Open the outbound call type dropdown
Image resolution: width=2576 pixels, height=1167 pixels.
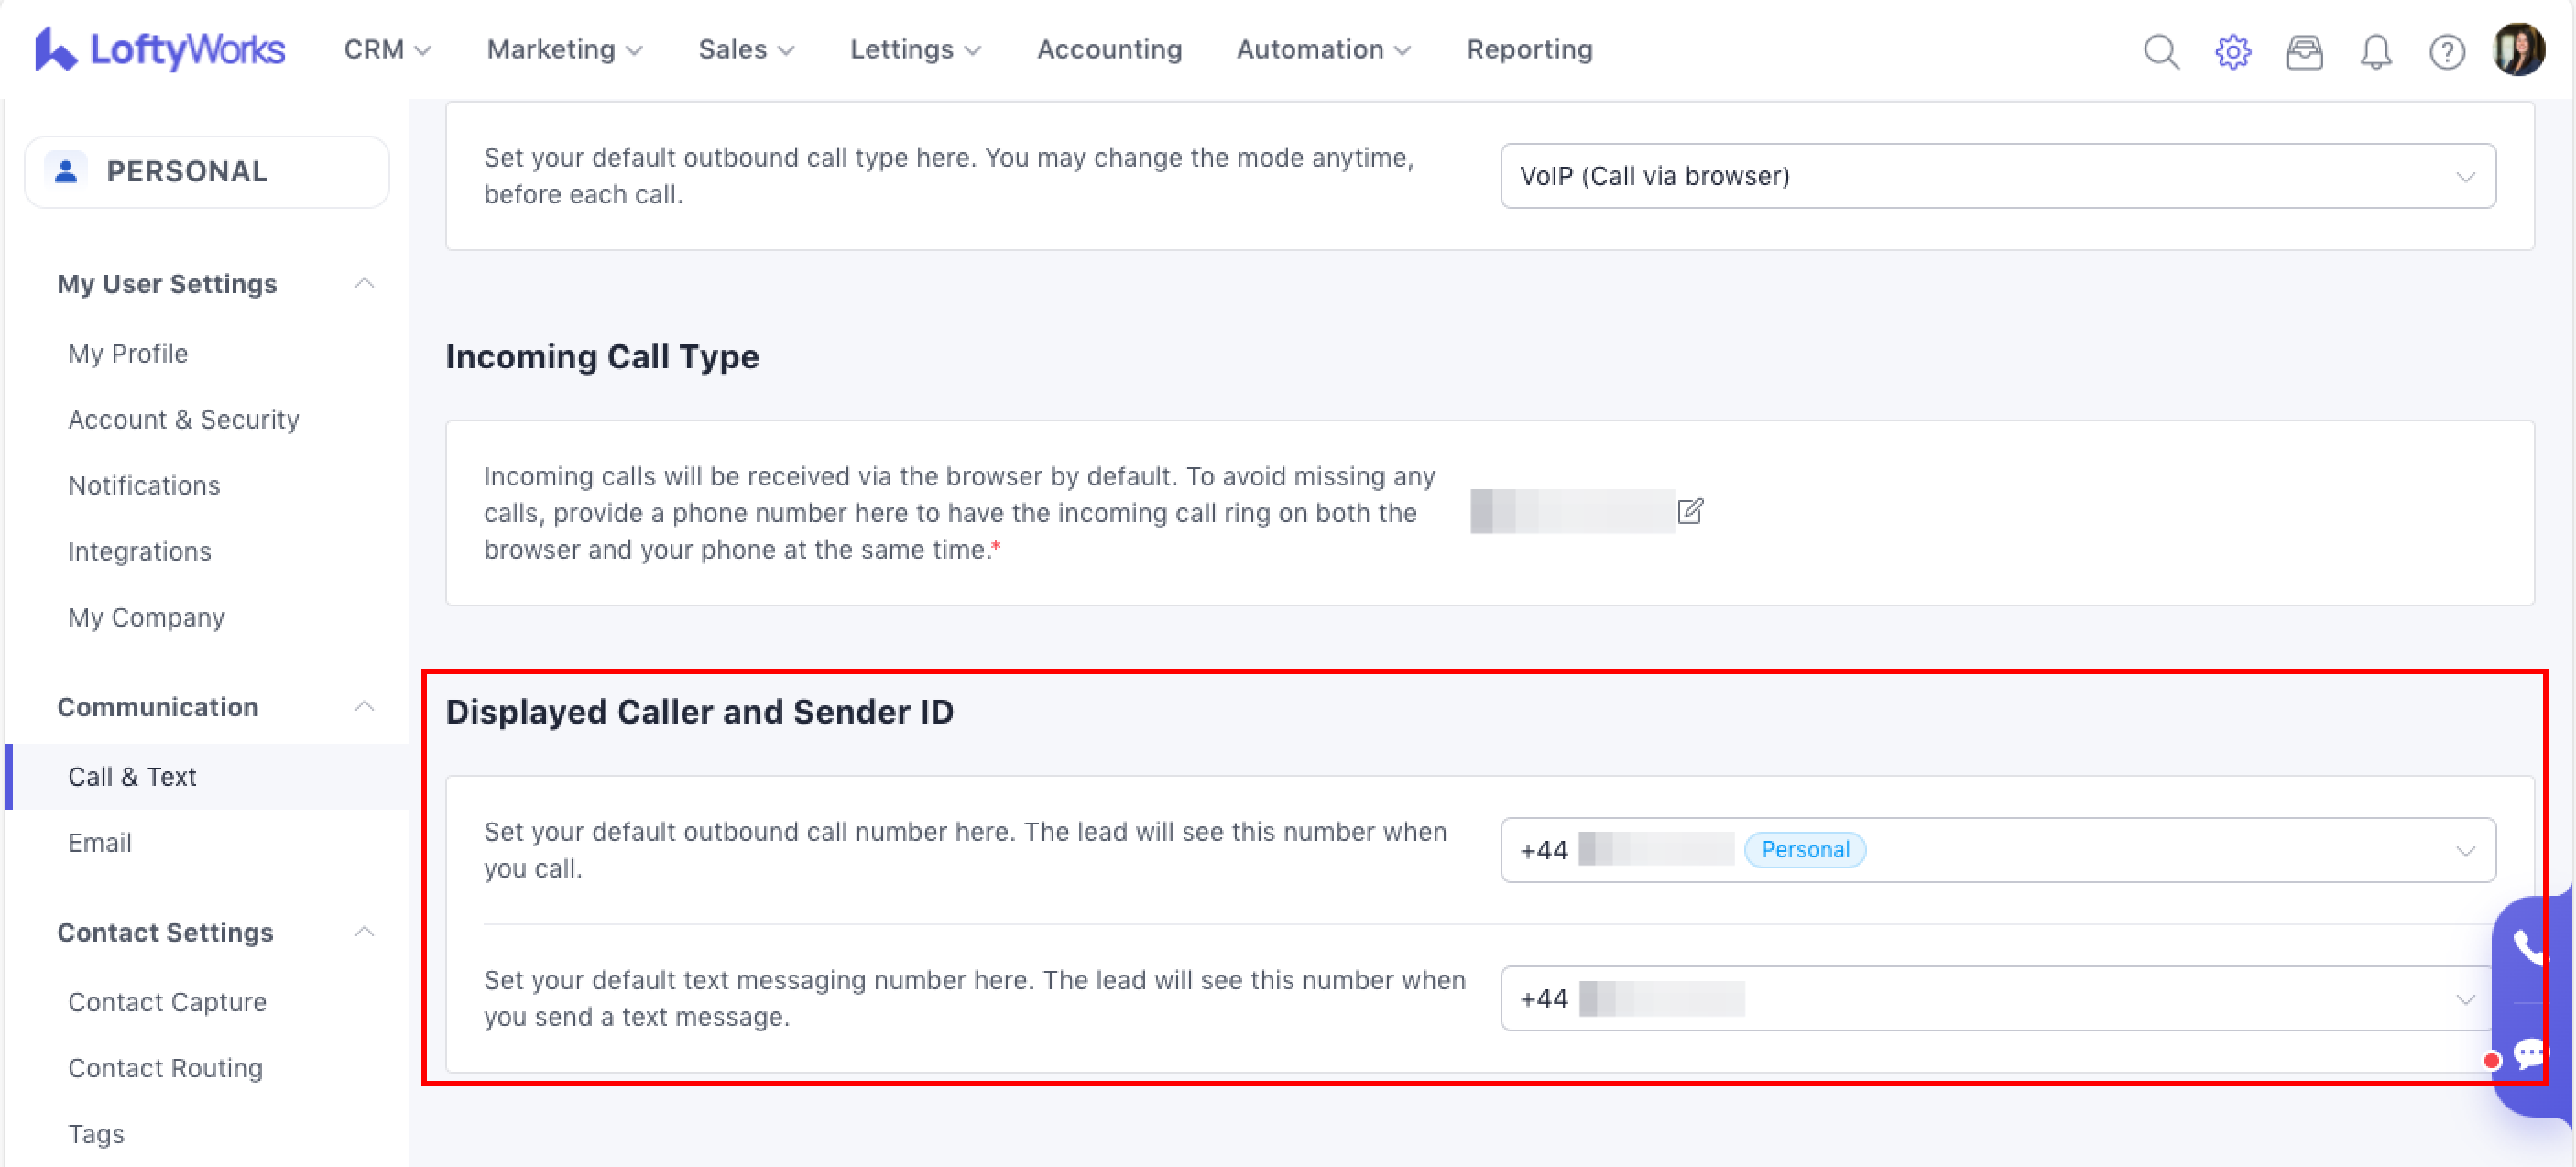point(1997,176)
